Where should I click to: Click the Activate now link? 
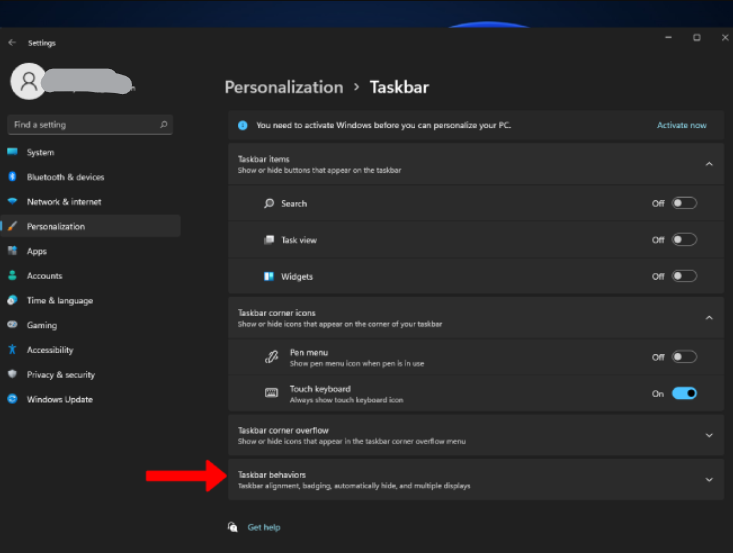[682, 125]
